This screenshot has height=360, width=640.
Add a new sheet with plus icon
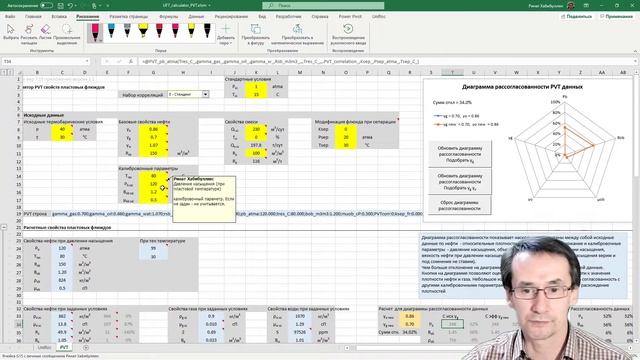[86, 348]
